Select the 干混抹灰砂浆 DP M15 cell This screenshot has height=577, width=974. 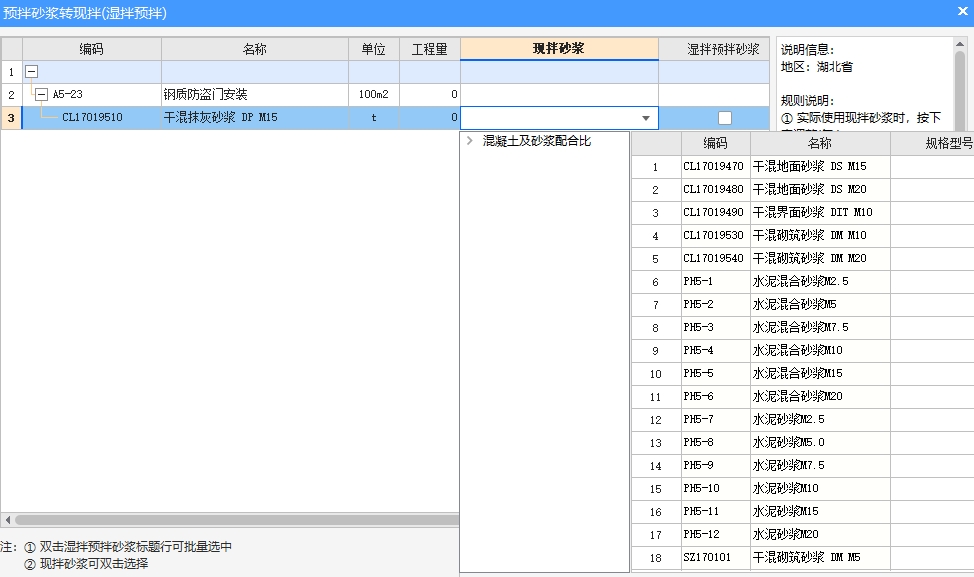point(255,117)
